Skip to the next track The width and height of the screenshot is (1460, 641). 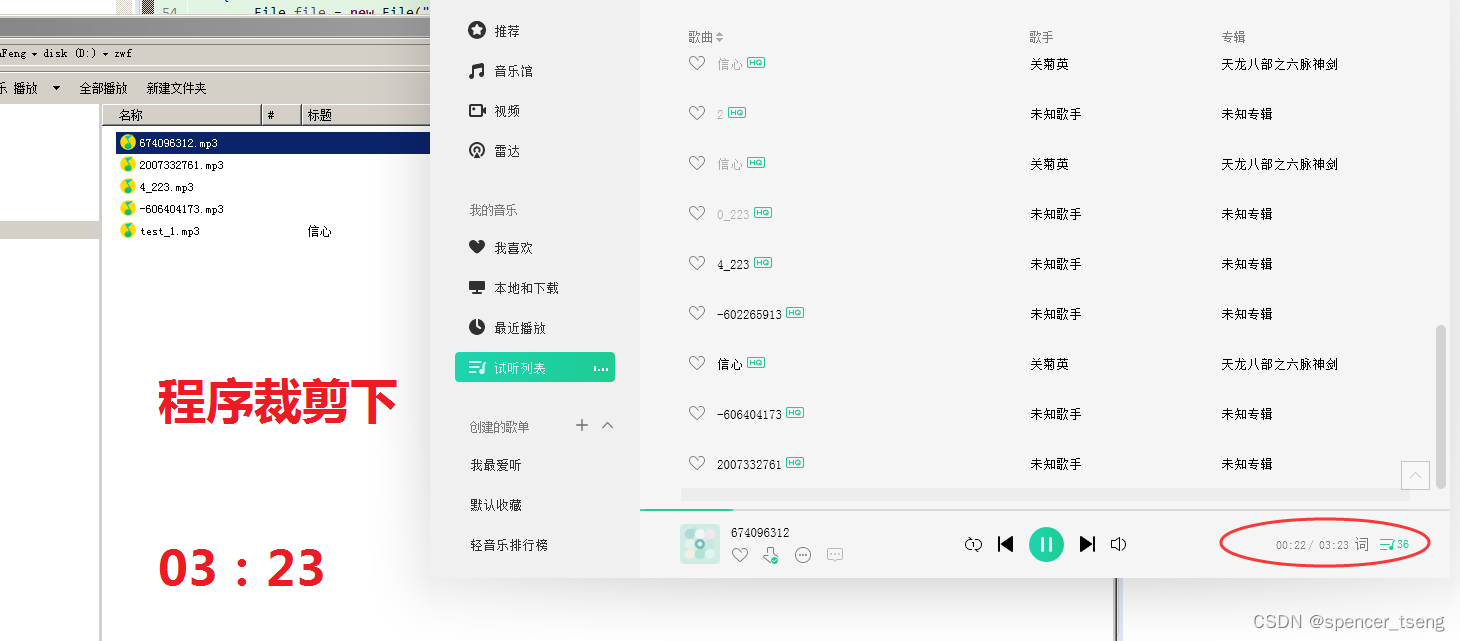click(x=1086, y=544)
